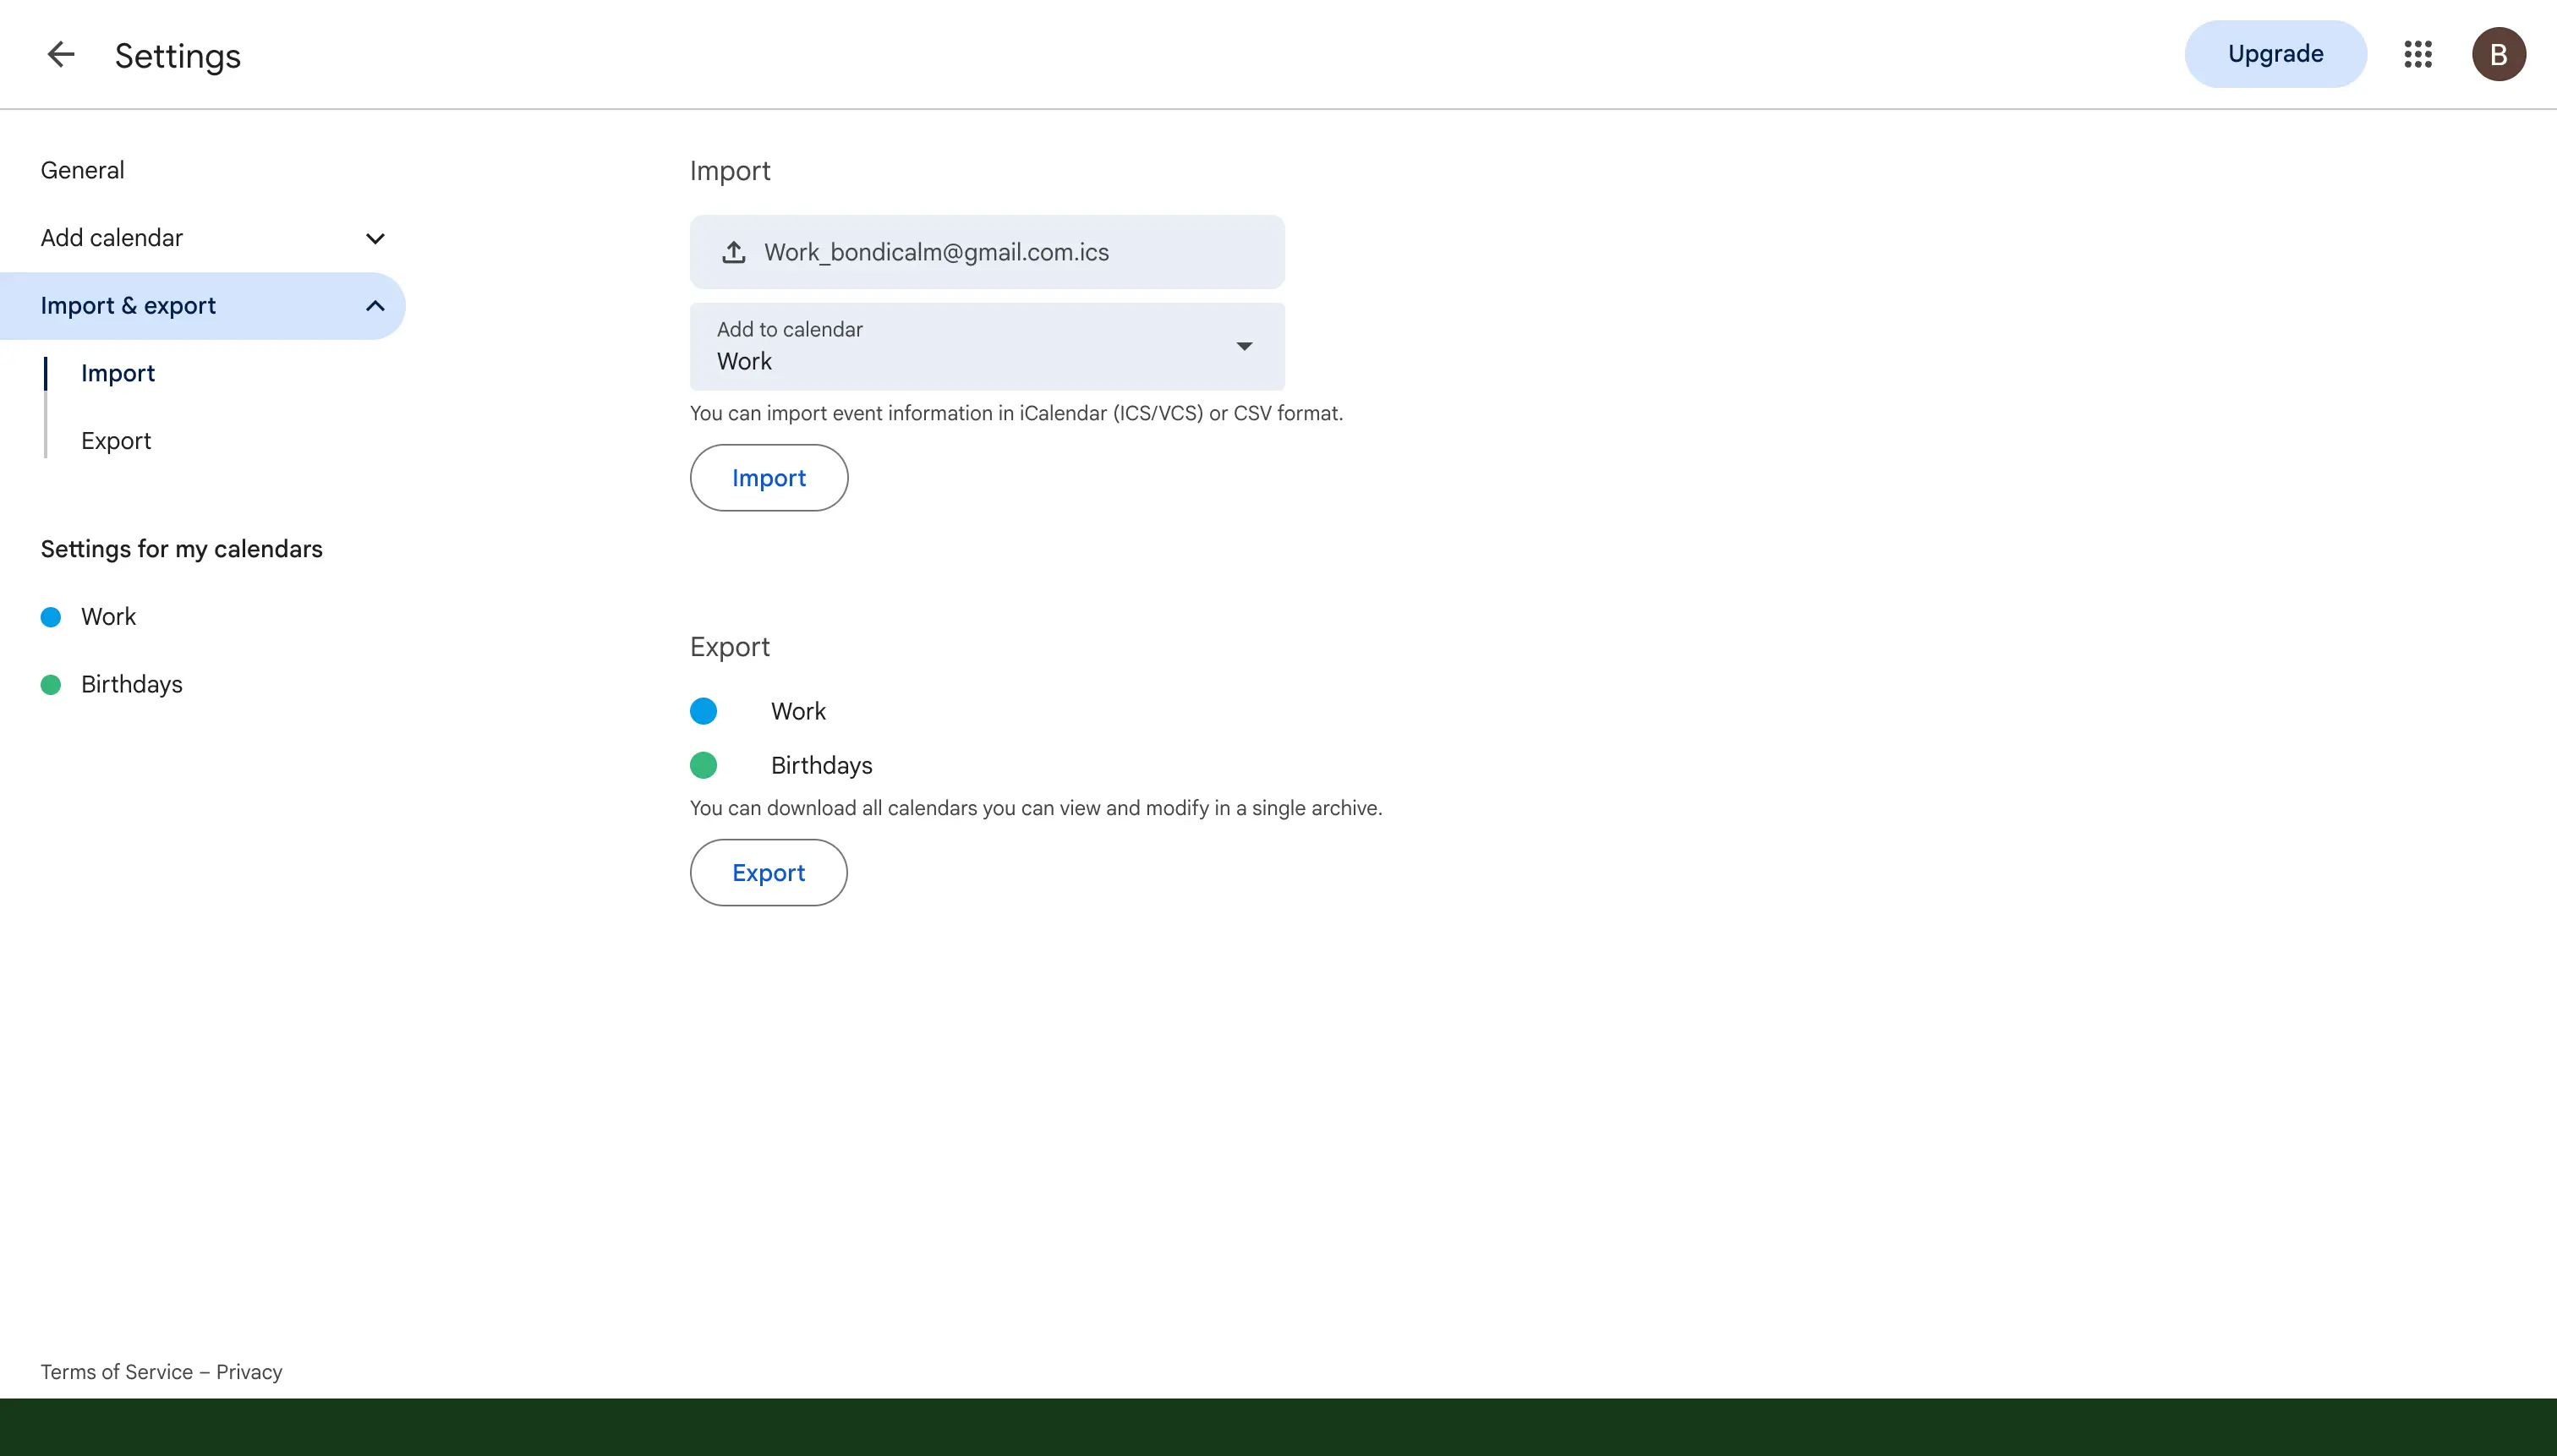Open the Google apps grid
The height and width of the screenshot is (1456, 2557).
point(2417,54)
